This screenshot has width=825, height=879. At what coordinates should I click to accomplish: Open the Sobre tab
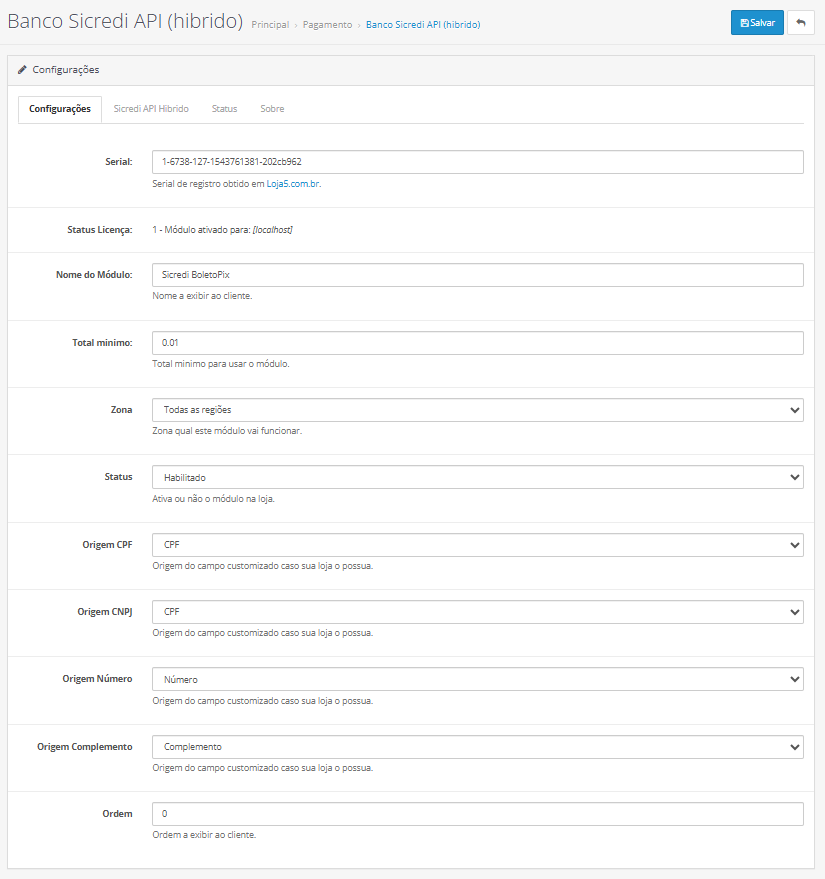tap(272, 109)
